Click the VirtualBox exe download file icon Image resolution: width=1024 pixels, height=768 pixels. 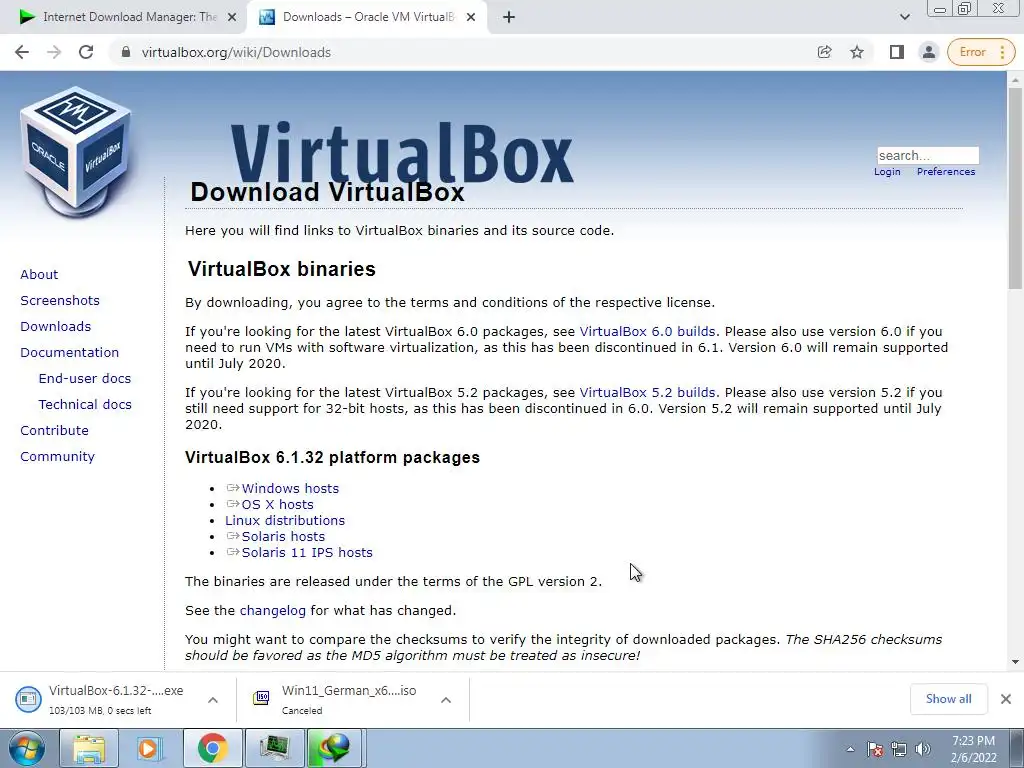(28, 699)
